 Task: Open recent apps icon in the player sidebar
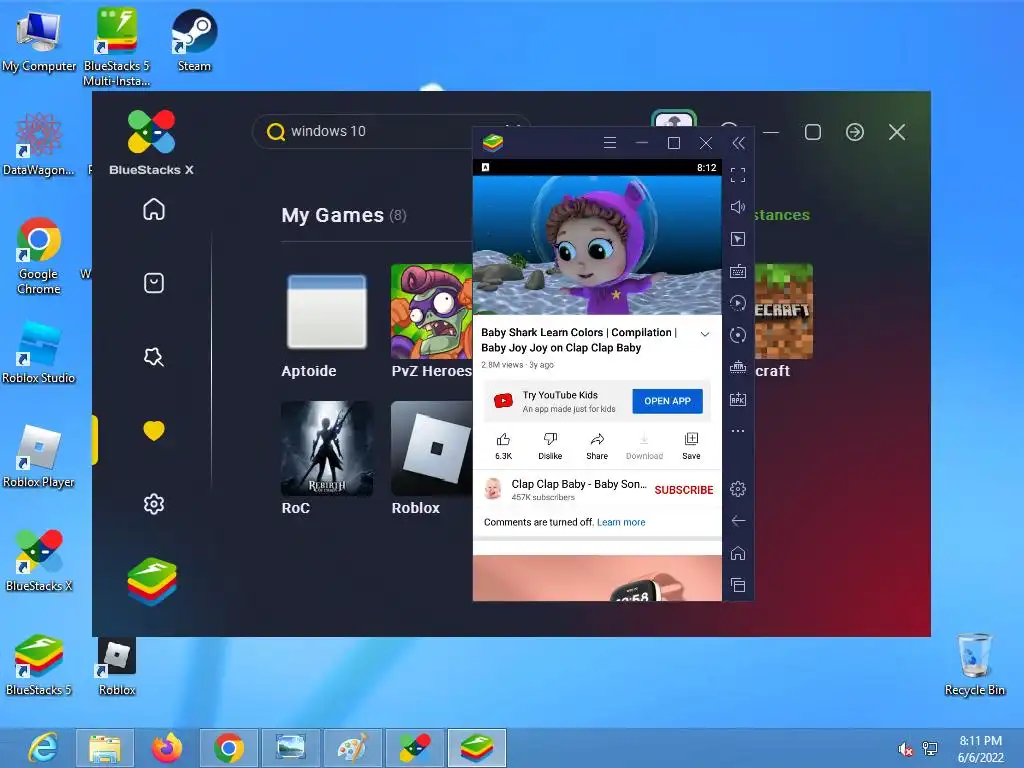click(x=738, y=585)
